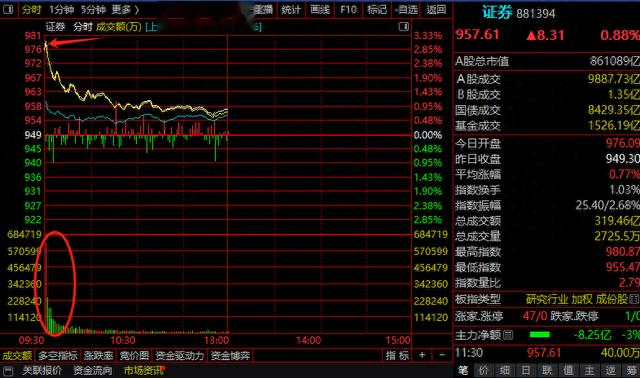Click the 返回 button

pos(436,9)
